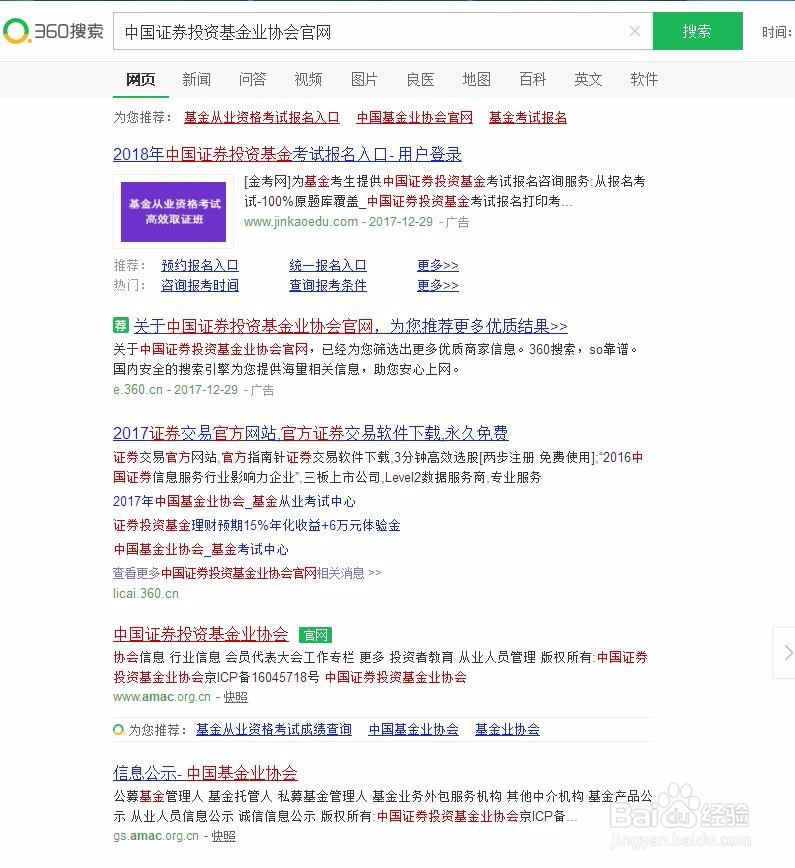Click www.amac.org.cn URL text

(162, 697)
